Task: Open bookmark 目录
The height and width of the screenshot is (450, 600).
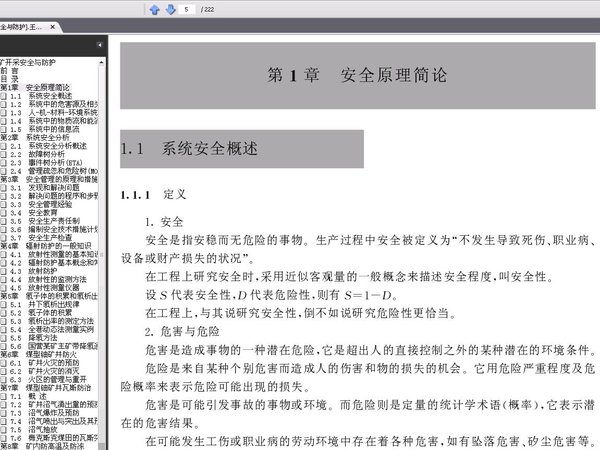Action: point(10,79)
